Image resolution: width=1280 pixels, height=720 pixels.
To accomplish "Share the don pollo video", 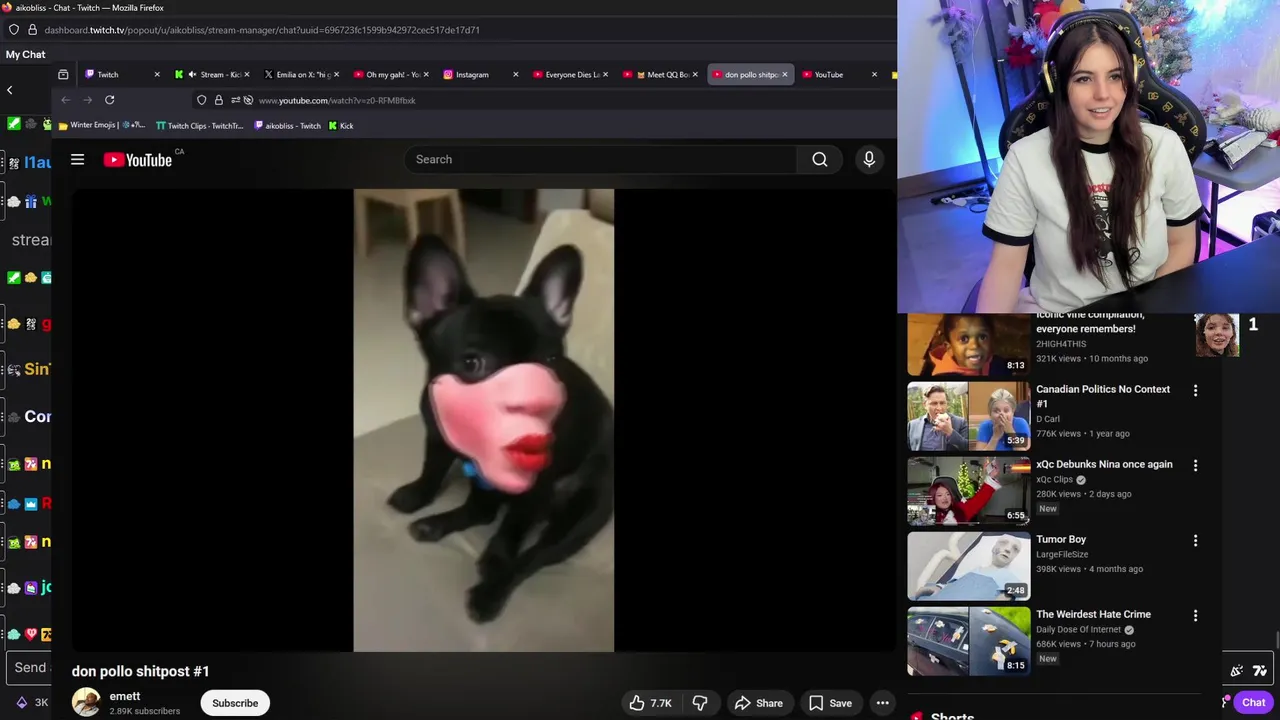I will point(759,703).
